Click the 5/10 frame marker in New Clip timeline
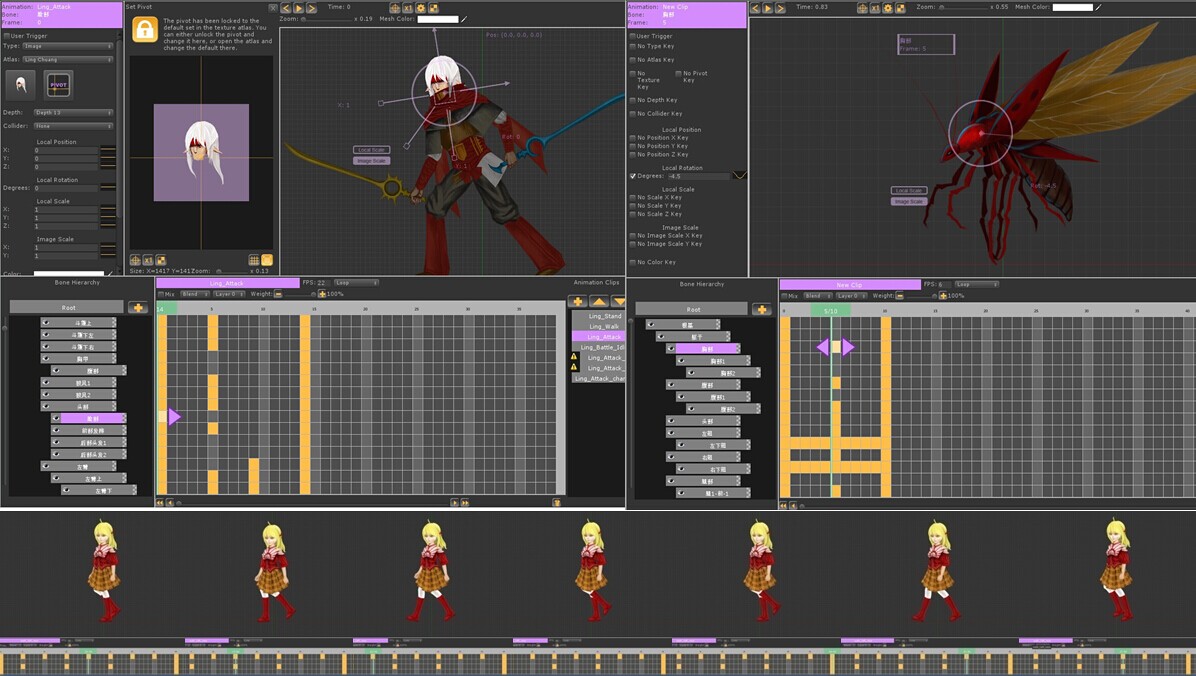Image resolution: width=1196 pixels, height=676 pixels. [831, 311]
